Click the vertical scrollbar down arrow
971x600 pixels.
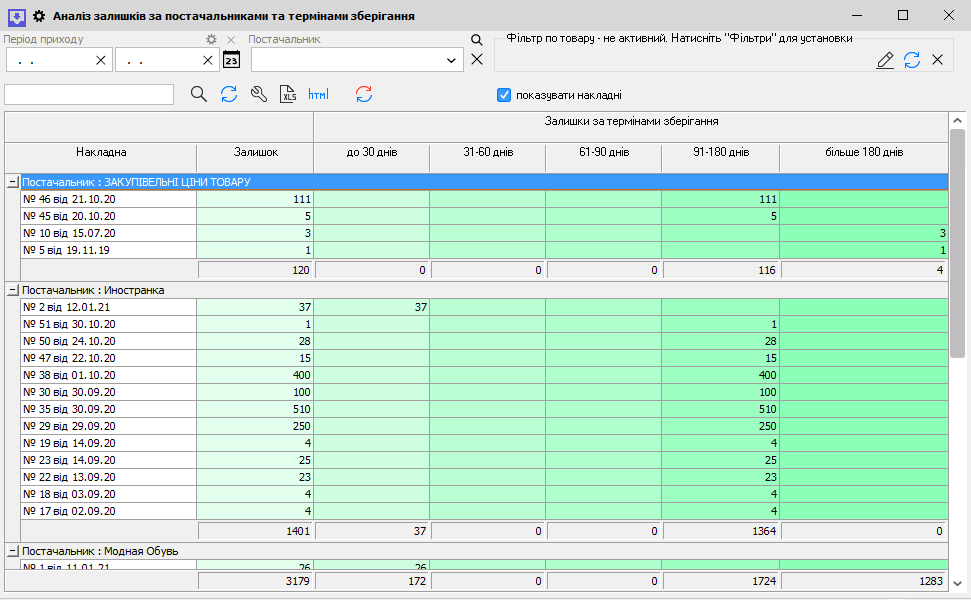pos(957,582)
